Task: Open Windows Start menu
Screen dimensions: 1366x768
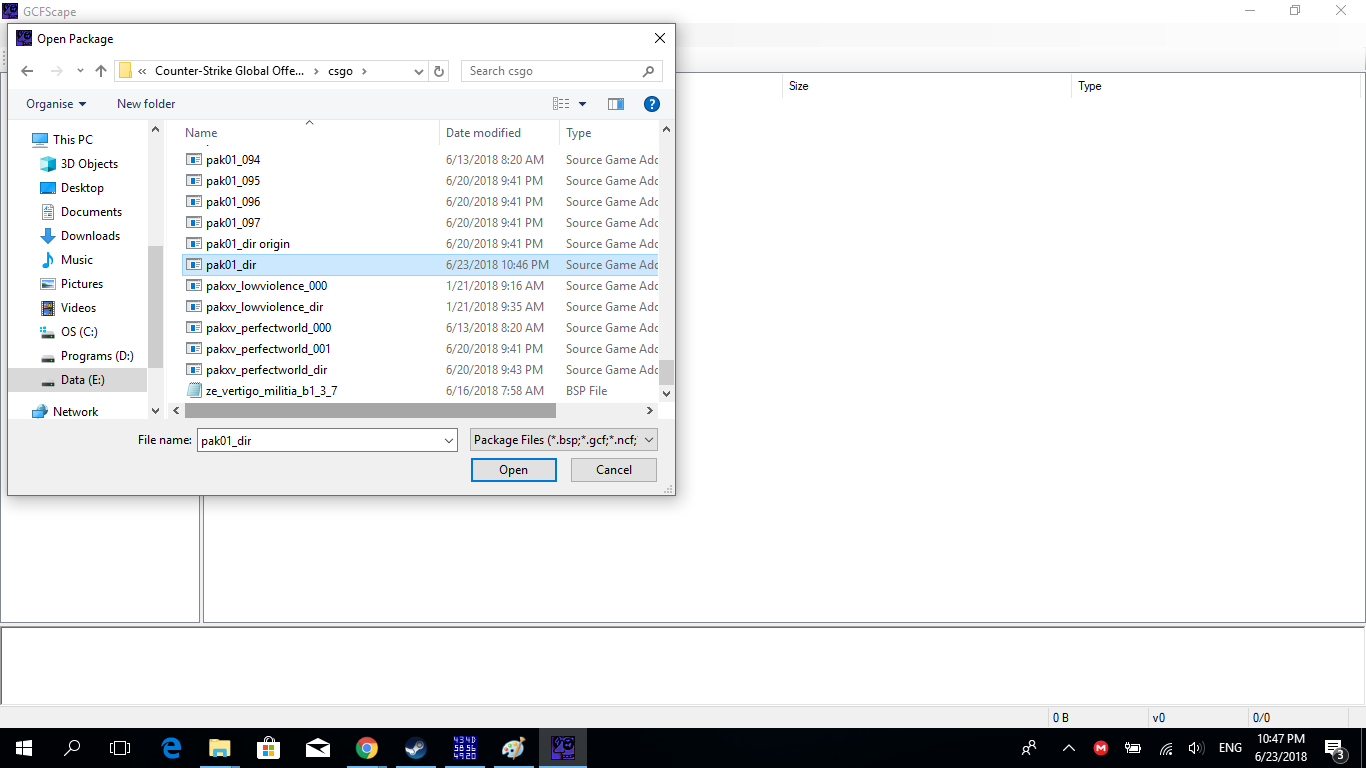Action: 24,748
